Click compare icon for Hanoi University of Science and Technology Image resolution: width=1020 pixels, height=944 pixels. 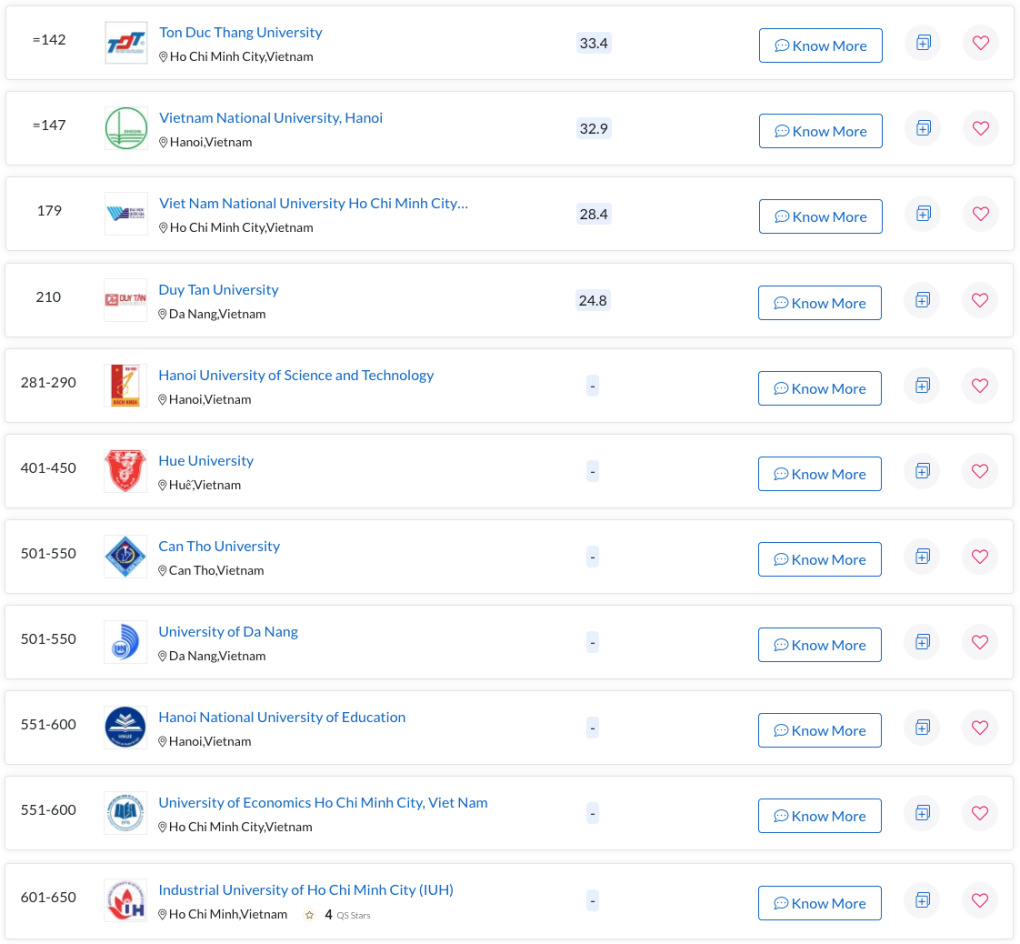click(x=922, y=386)
